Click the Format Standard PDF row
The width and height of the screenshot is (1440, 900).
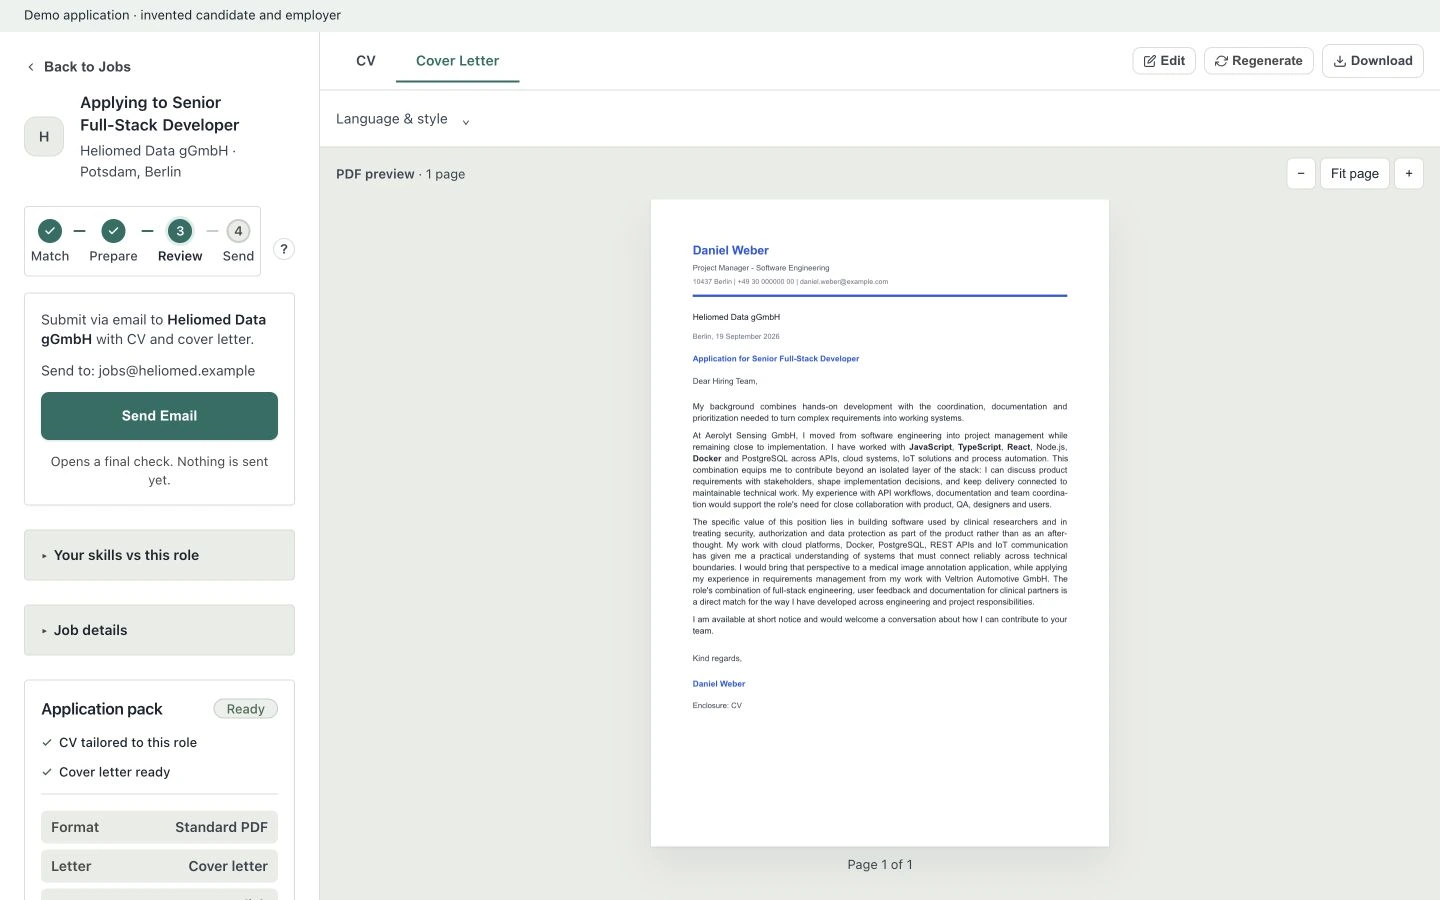click(x=159, y=827)
